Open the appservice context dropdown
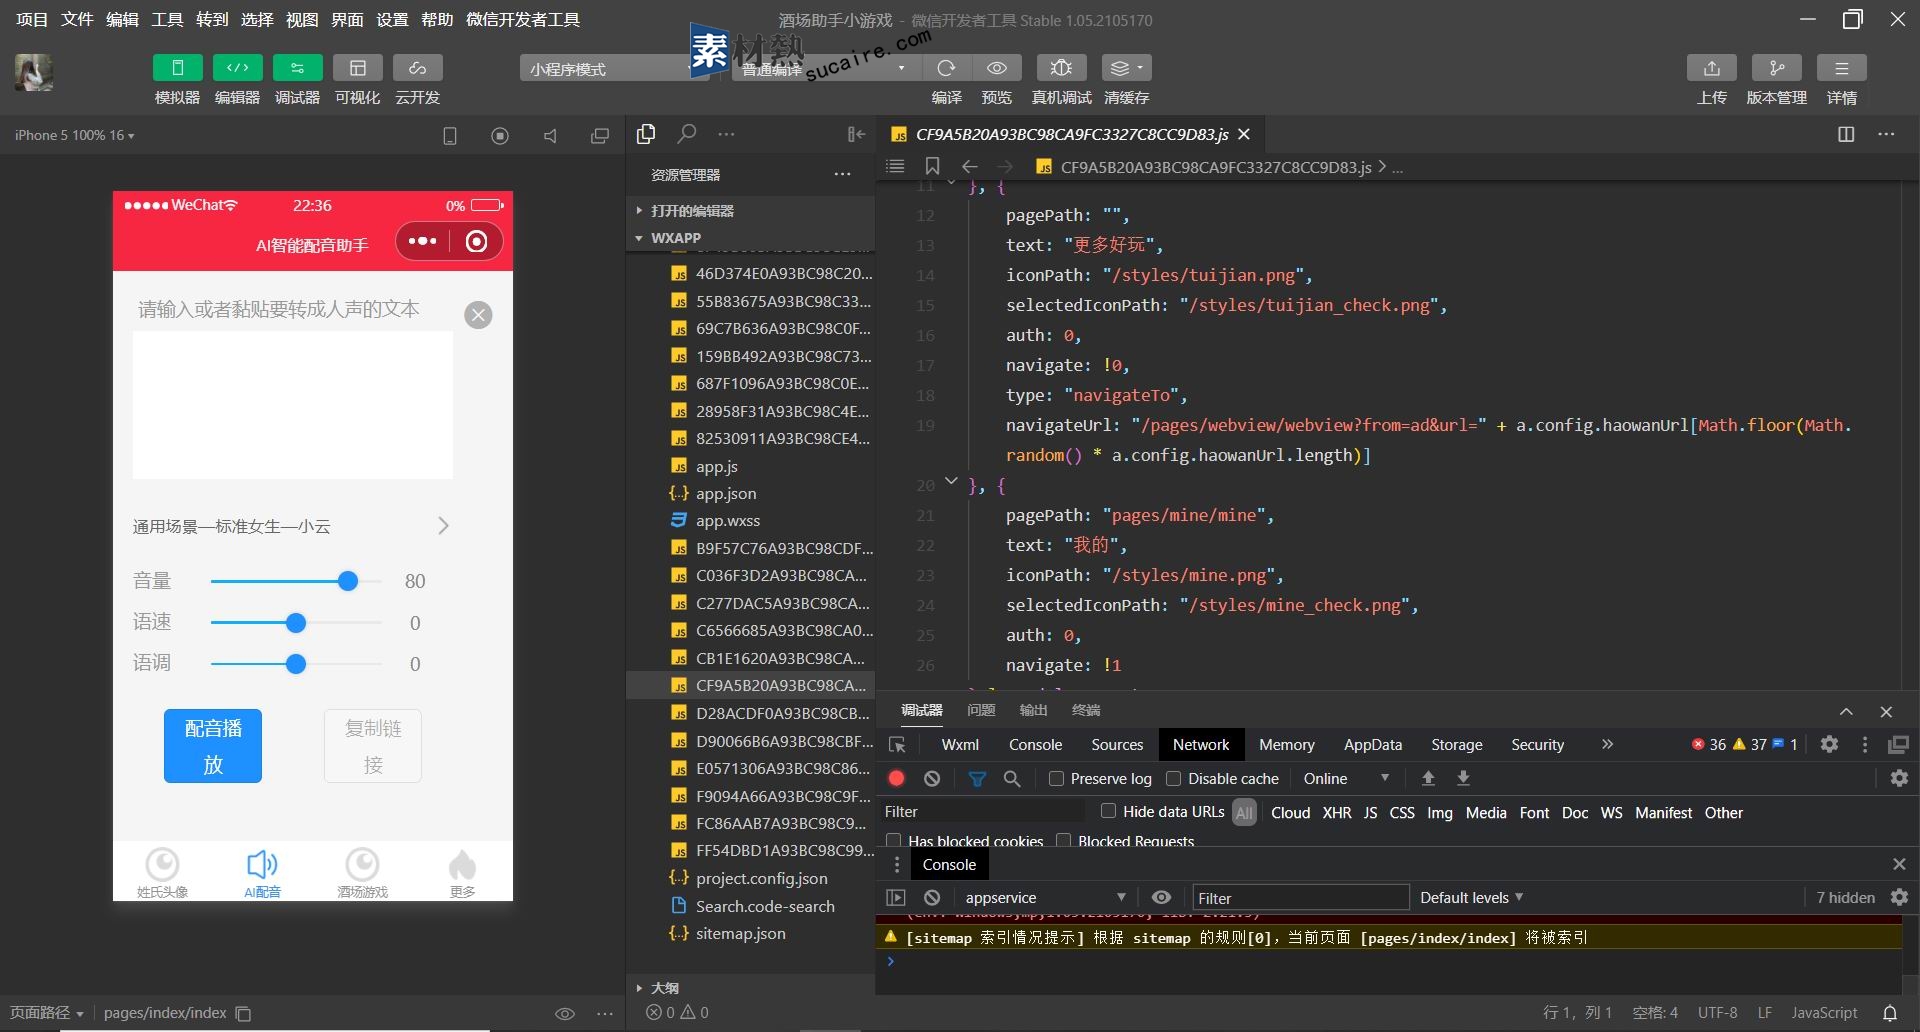 (1045, 897)
